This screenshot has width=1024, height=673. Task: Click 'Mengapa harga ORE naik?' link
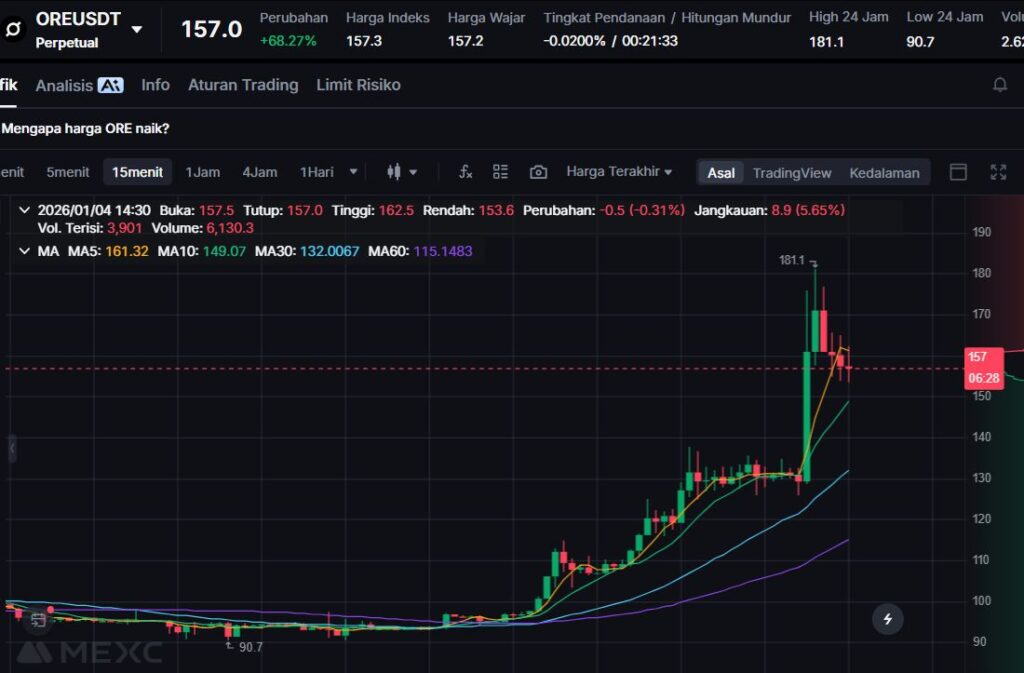85,128
